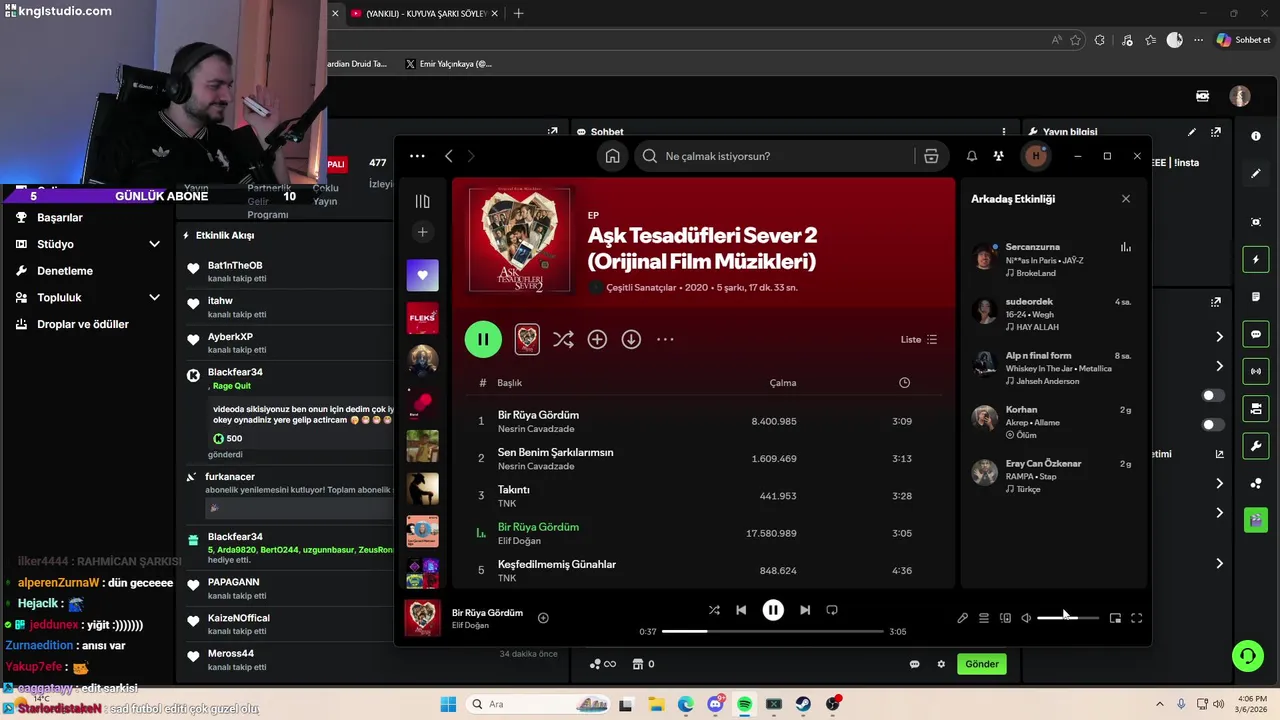Pause from the bottom player bar
The height and width of the screenshot is (720, 1280).
click(x=773, y=610)
